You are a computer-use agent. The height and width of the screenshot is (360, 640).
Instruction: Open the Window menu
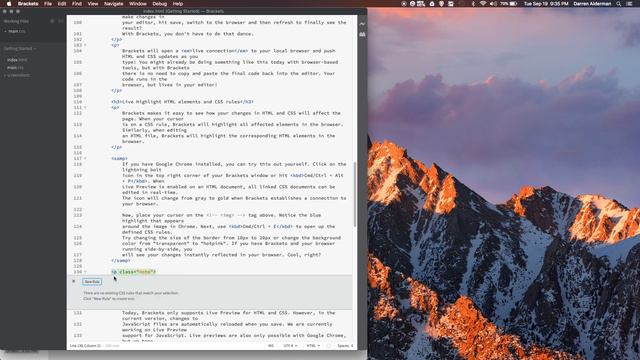point(138,4)
